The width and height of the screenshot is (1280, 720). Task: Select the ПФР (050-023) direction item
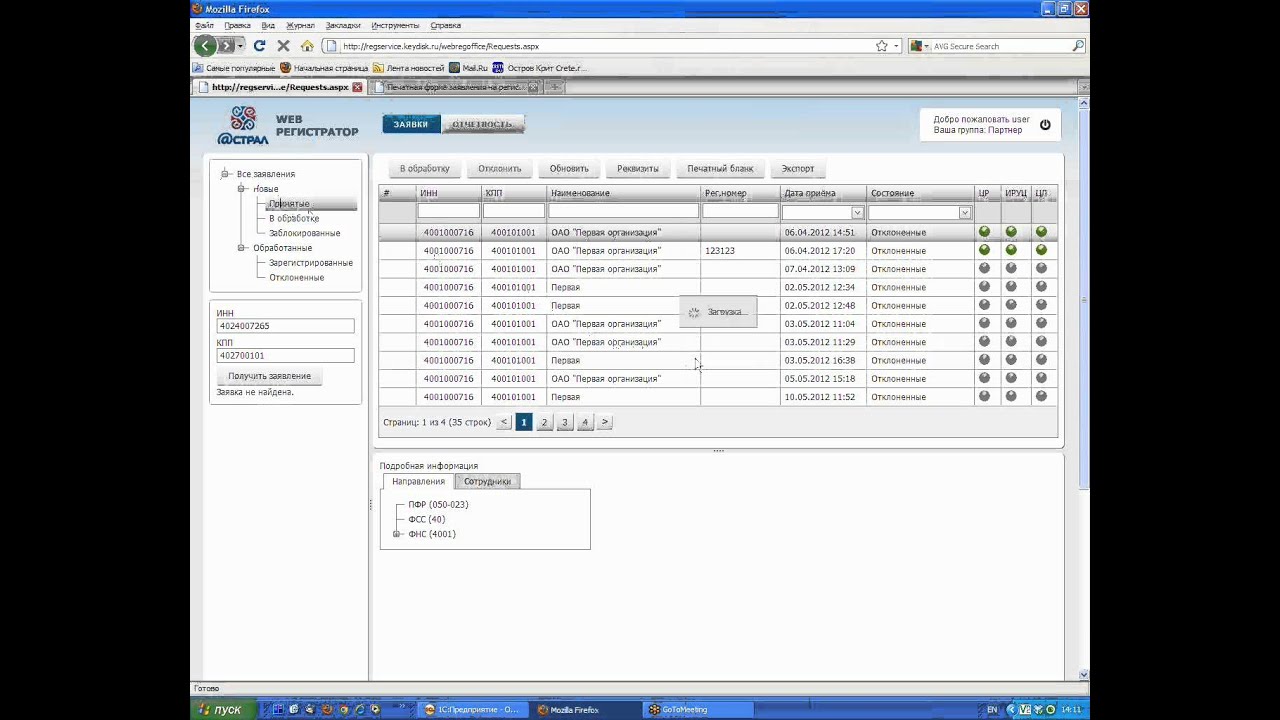click(438, 505)
